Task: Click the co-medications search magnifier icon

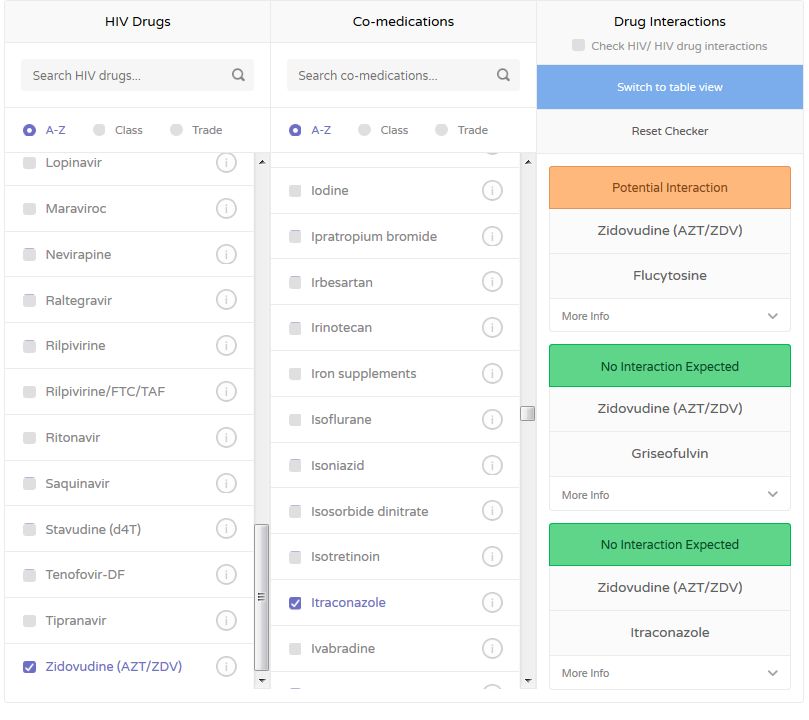Action: [x=503, y=75]
